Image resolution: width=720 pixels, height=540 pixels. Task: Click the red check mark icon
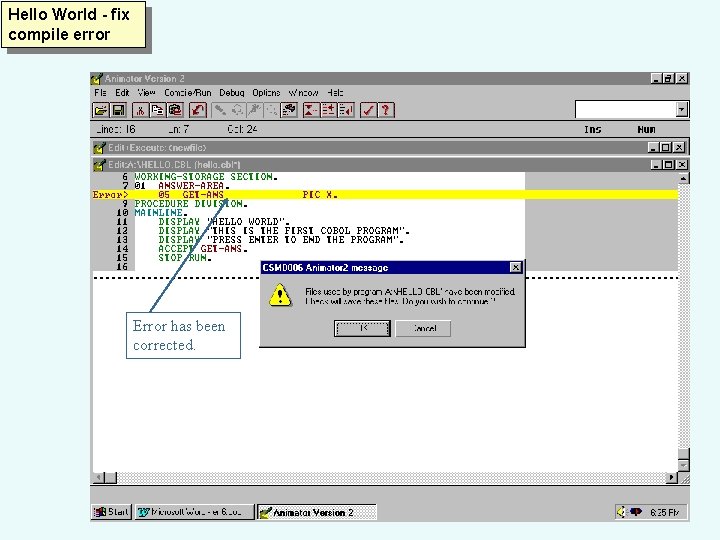tap(368, 110)
